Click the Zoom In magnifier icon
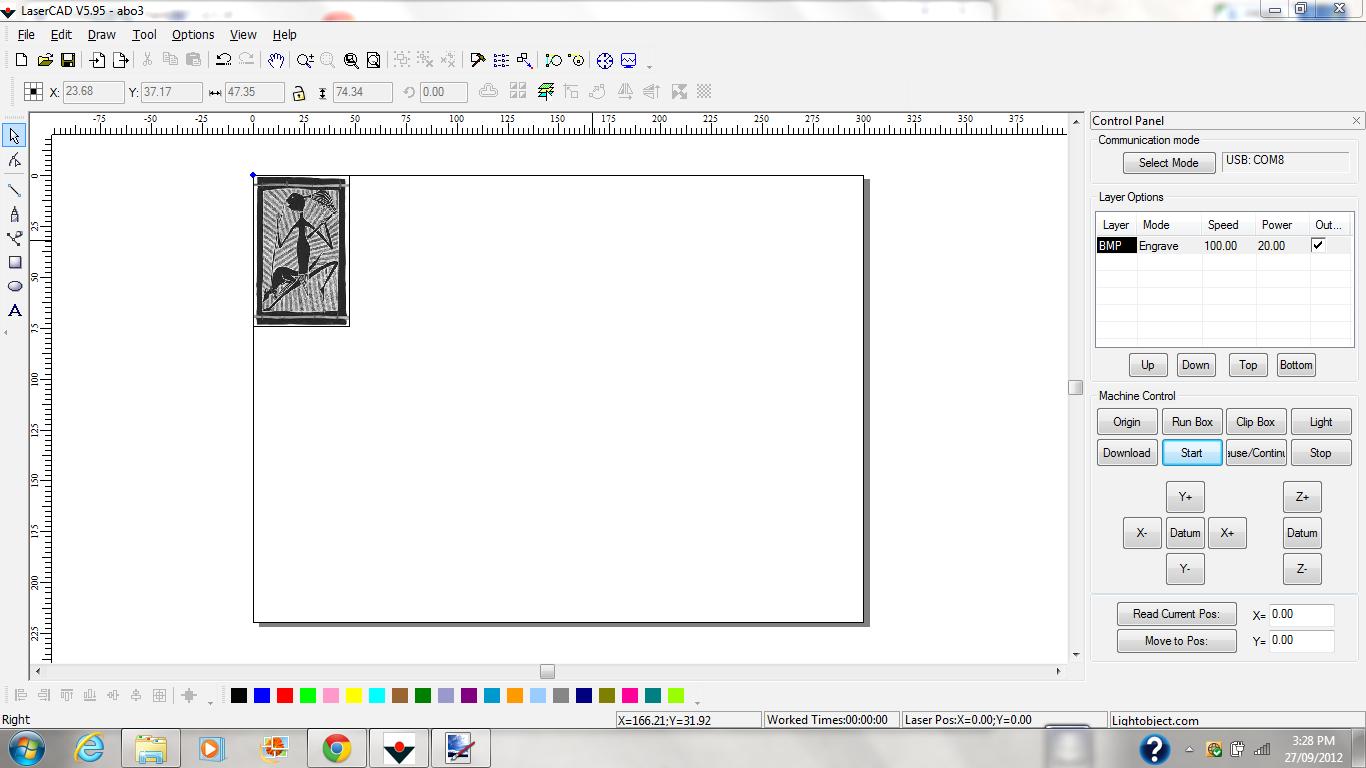1366x768 pixels. click(x=305, y=60)
